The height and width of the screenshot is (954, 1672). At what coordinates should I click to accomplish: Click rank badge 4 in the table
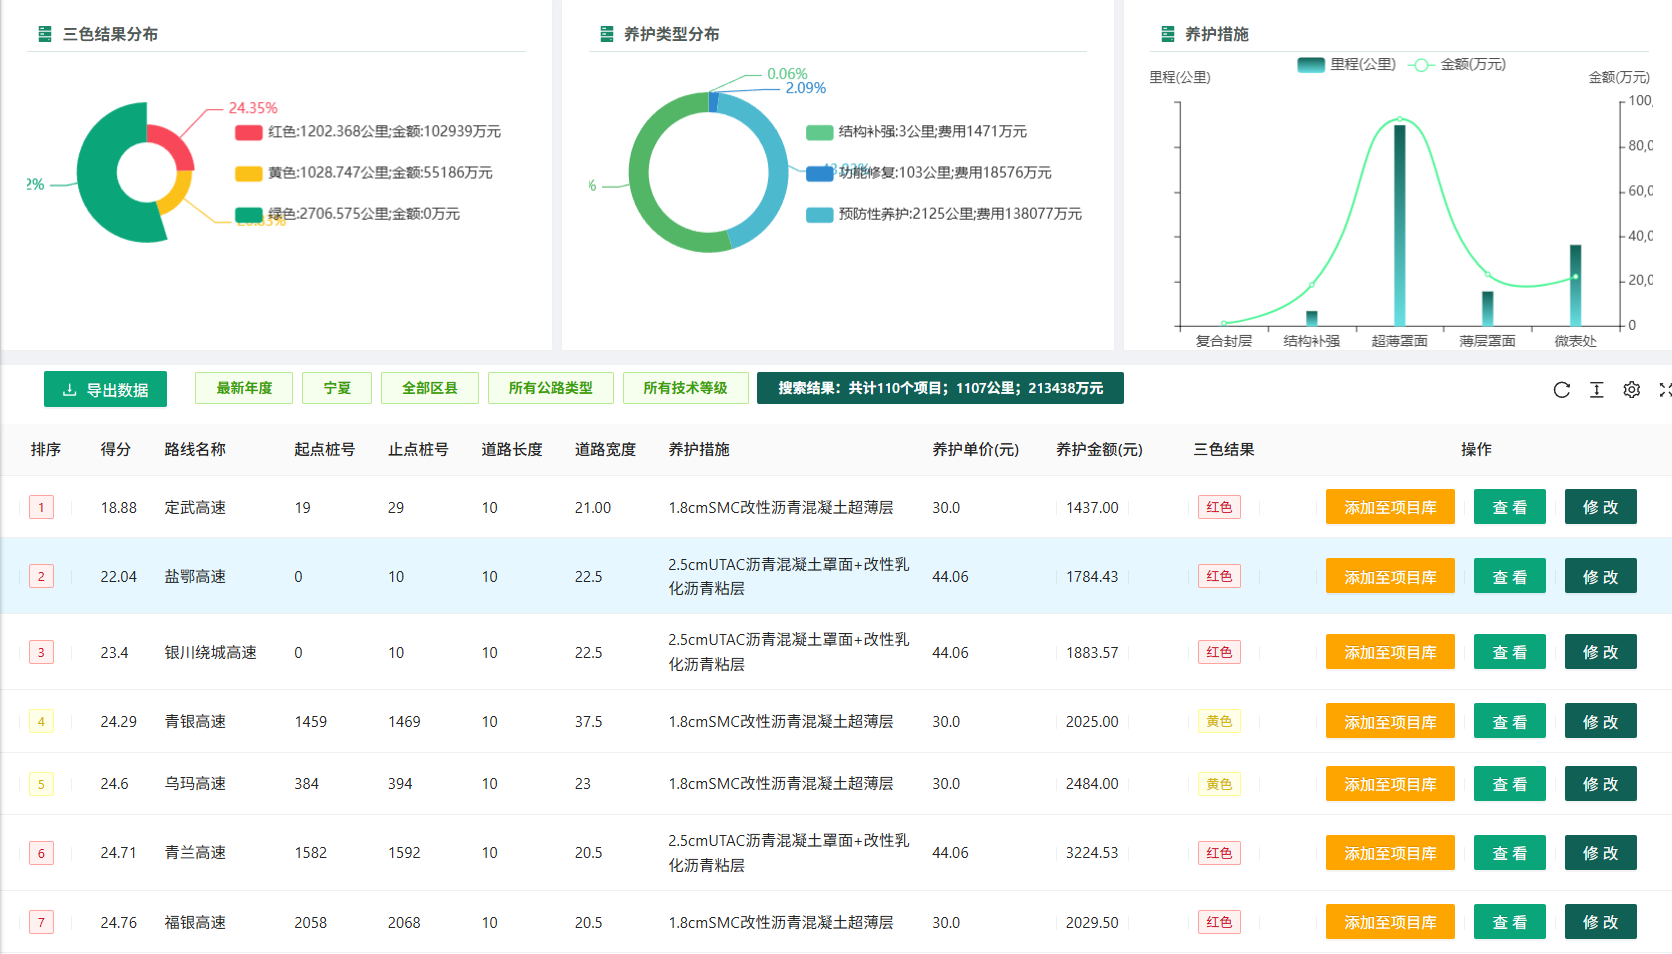(x=41, y=721)
